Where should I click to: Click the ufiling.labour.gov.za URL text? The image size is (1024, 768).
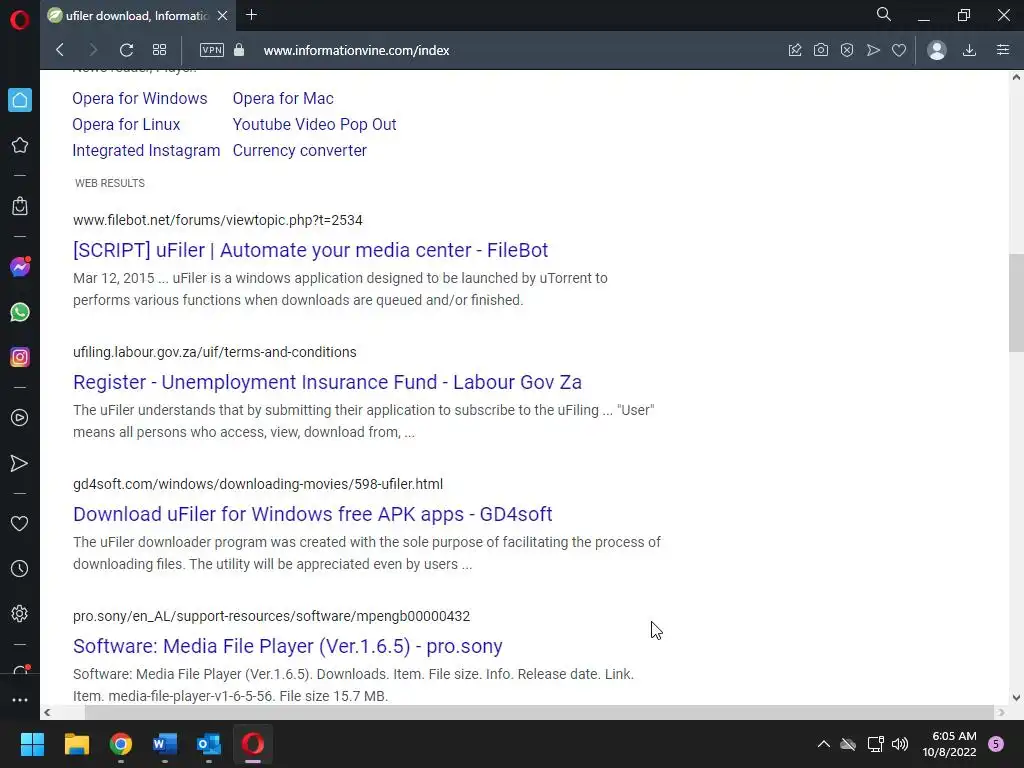pyautogui.click(x=215, y=352)
